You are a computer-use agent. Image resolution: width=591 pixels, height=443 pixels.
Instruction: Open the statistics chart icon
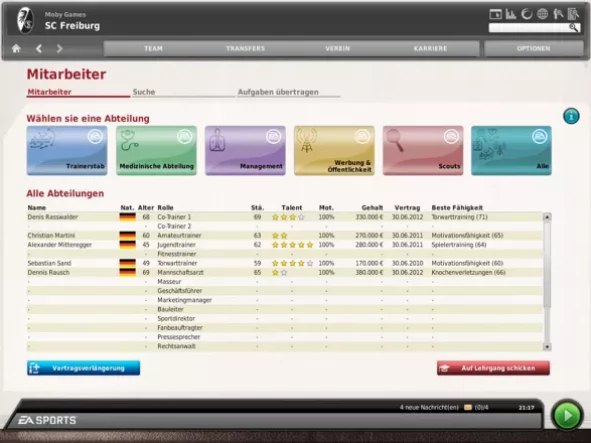click(511, 14)
